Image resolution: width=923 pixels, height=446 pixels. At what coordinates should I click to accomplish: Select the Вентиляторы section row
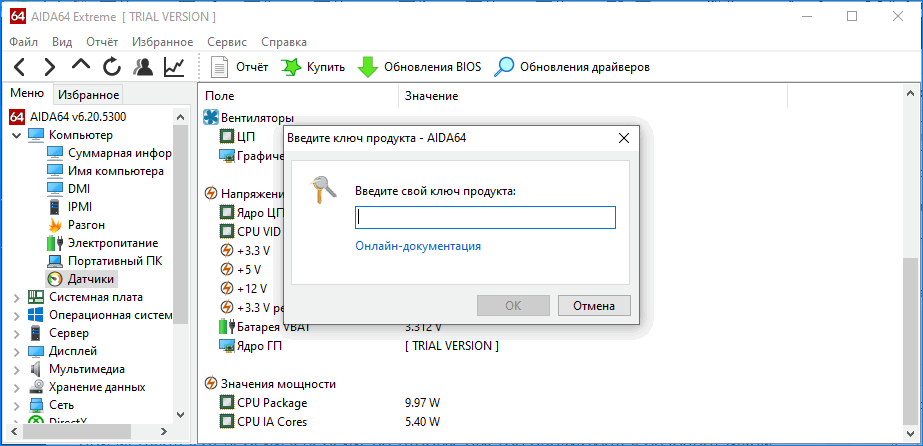[249, 118]
